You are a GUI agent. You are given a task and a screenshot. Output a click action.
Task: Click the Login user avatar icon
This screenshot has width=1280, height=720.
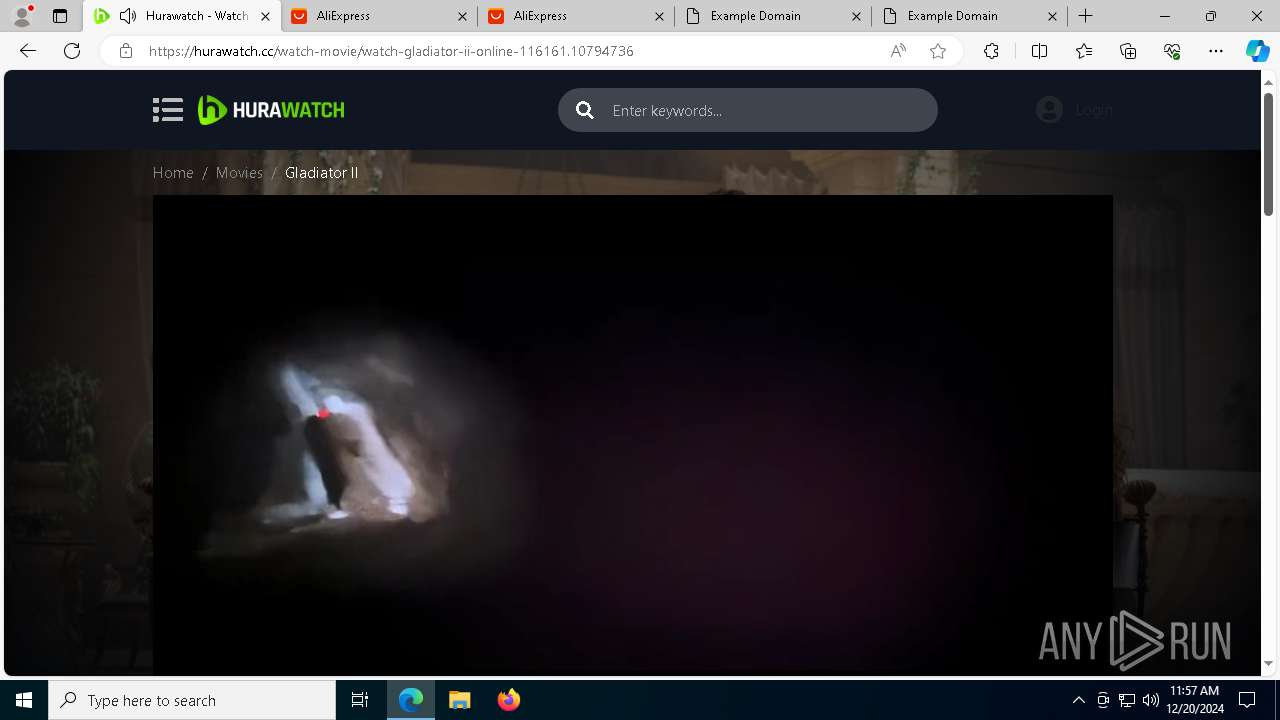pyautogui.click(x=1049, y=110)
